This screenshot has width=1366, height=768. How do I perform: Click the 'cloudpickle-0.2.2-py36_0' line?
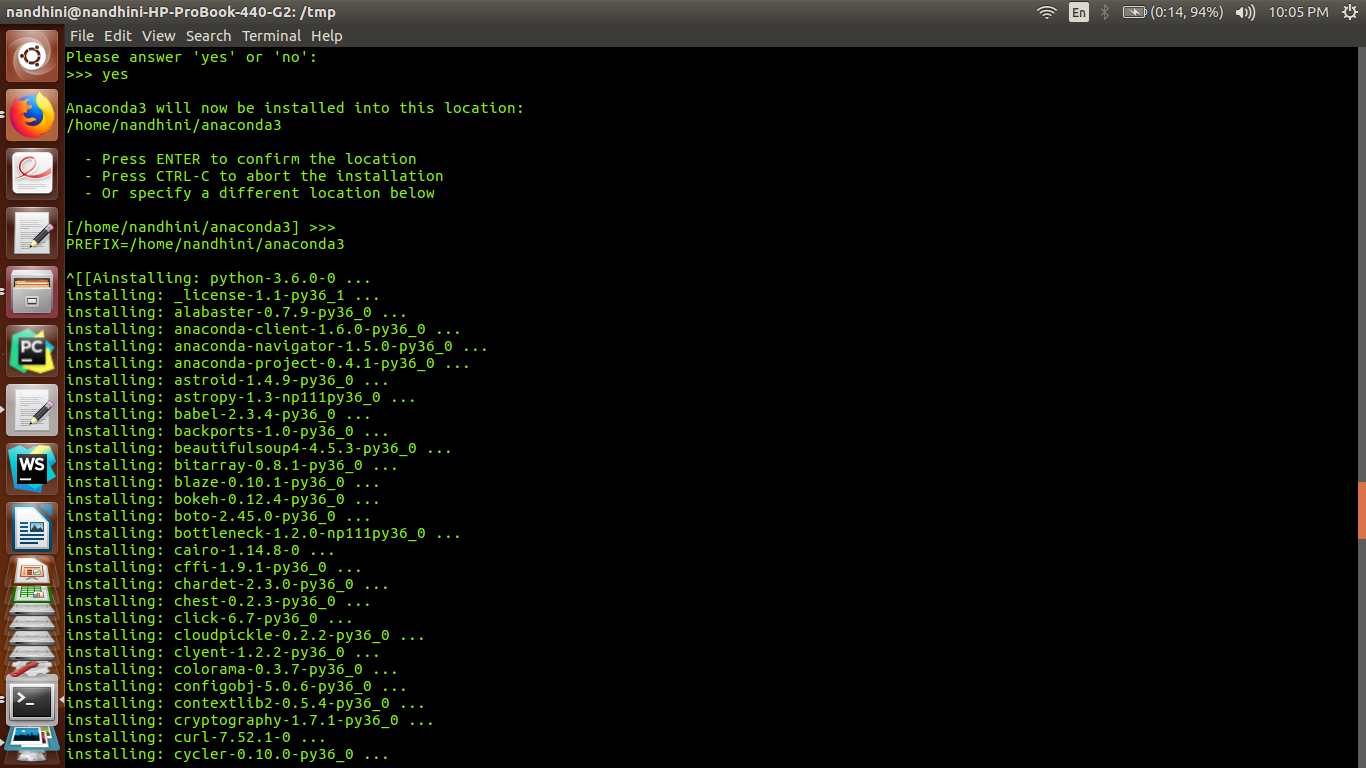click(245, 635)
